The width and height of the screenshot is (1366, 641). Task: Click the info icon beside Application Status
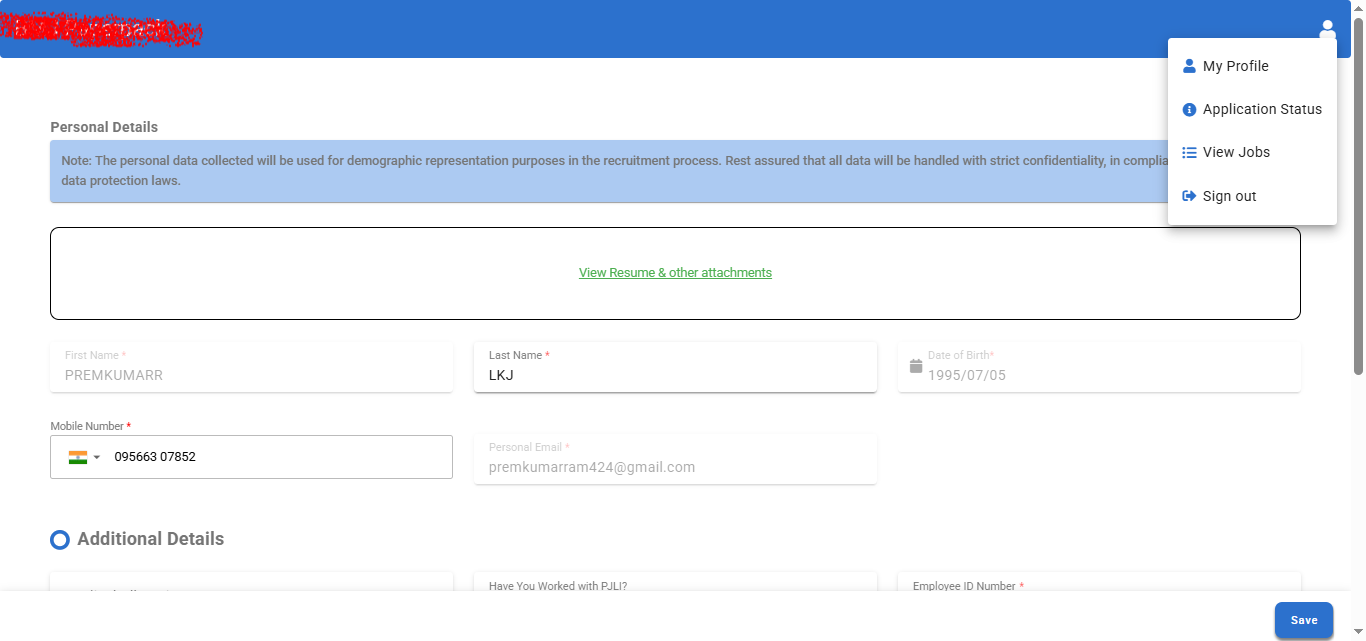point(1189,109)
